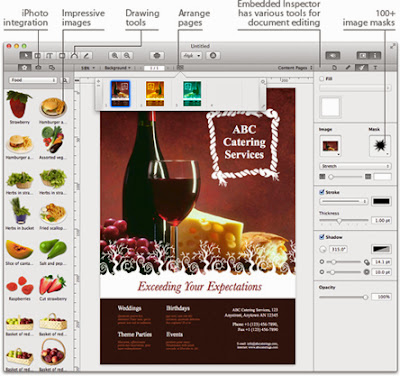400x376 pixels.
Task: Click the 1.00 pt thickness field
Action: 381,220
